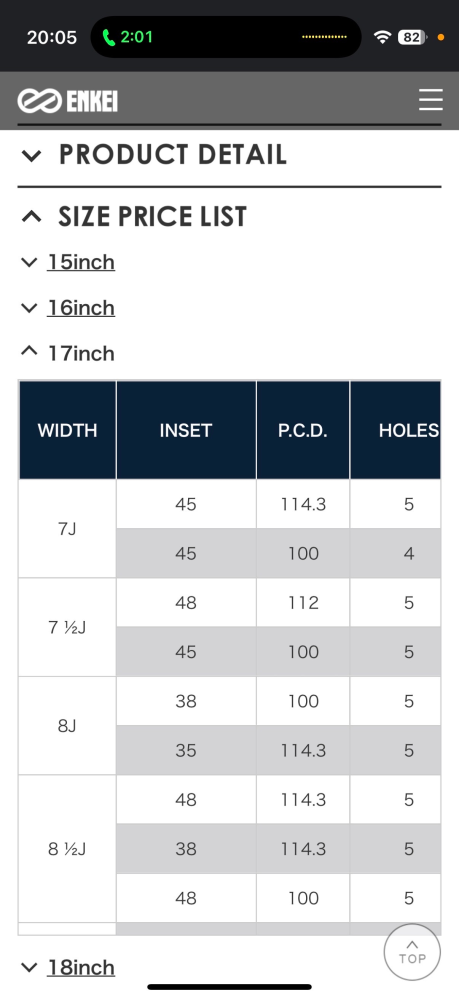The image size is (459, 999).
Task: Tap the green call timer pill
Action: tap(128, 37)
